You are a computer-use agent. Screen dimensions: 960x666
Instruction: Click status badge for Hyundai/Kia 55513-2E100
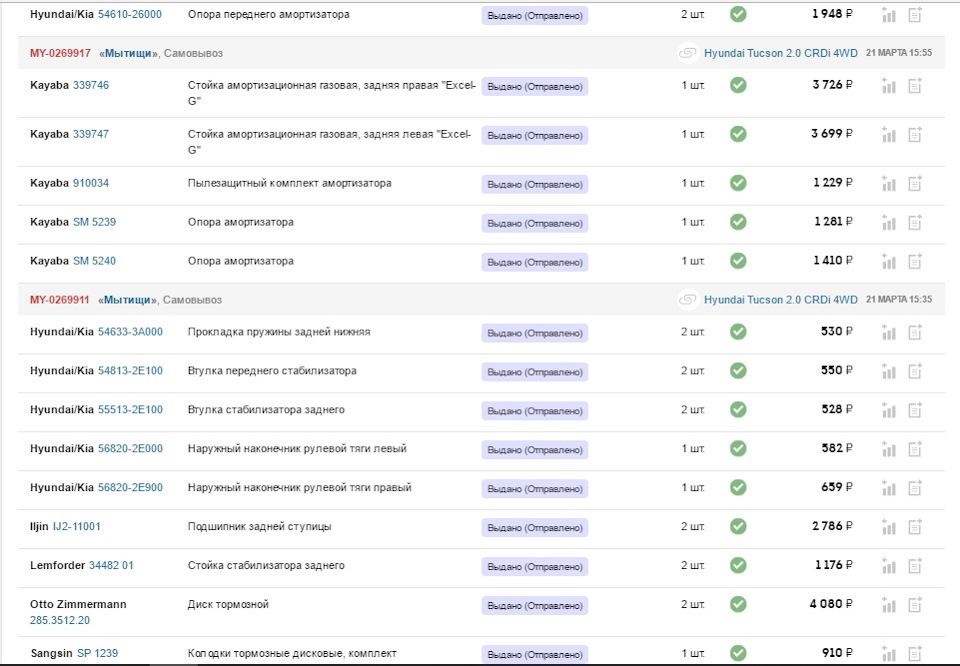coord(535,410)
